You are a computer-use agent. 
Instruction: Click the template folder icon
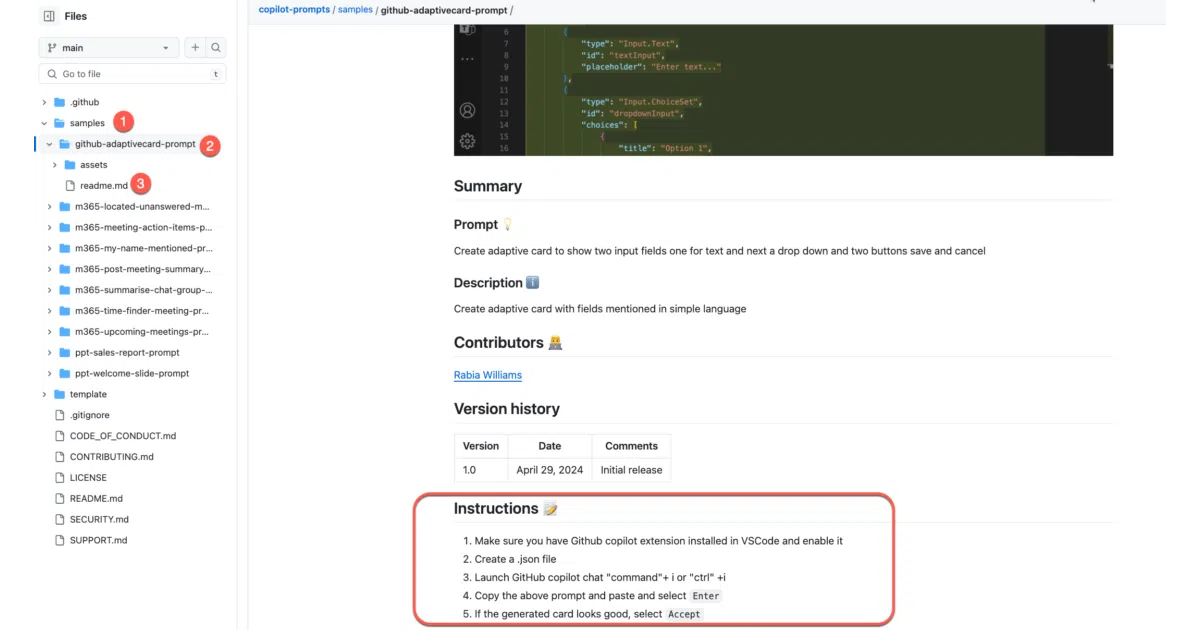(60, 394)
